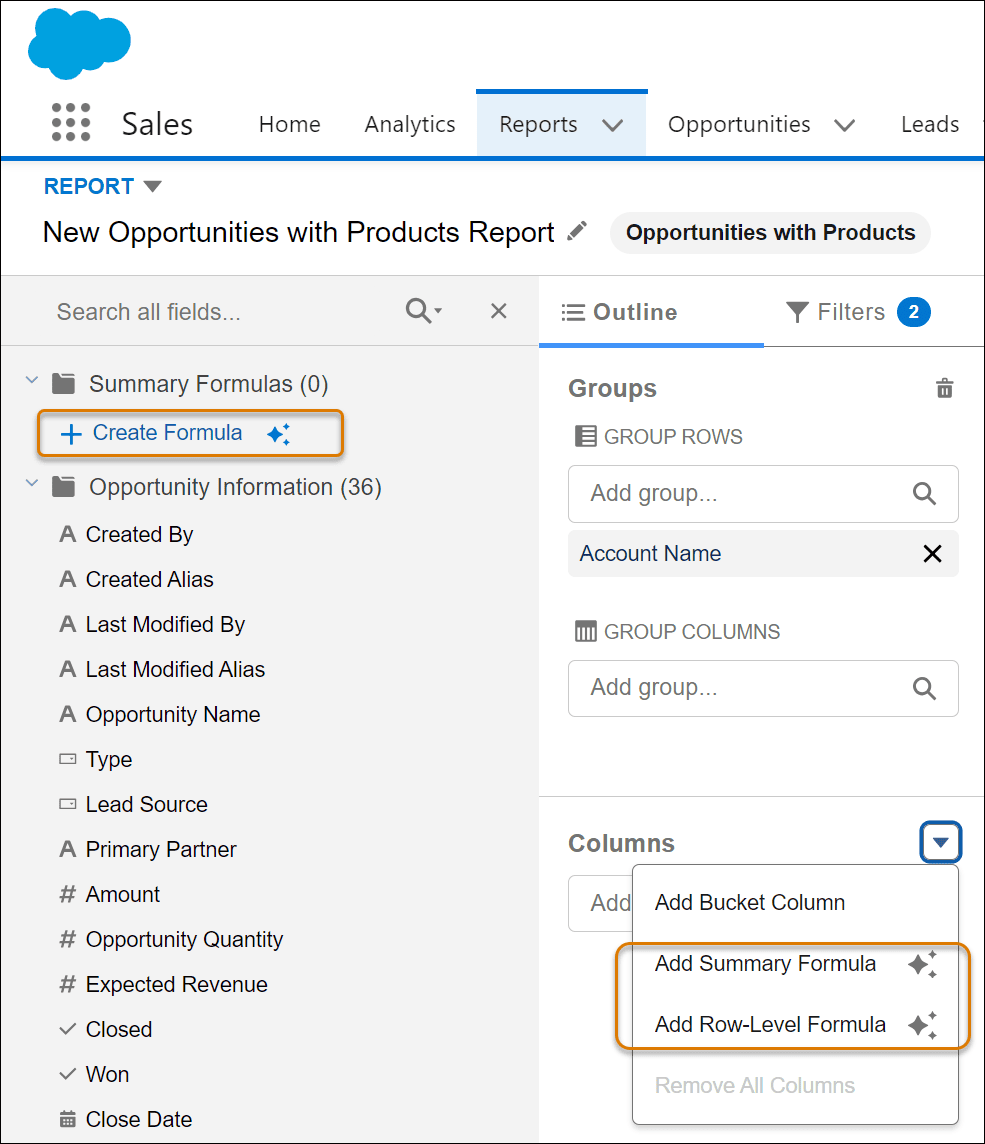Click magnifier icon in Group Columns field
Image resolution: width=985 pixels, height=1144 pixels.
coord(924,688)
